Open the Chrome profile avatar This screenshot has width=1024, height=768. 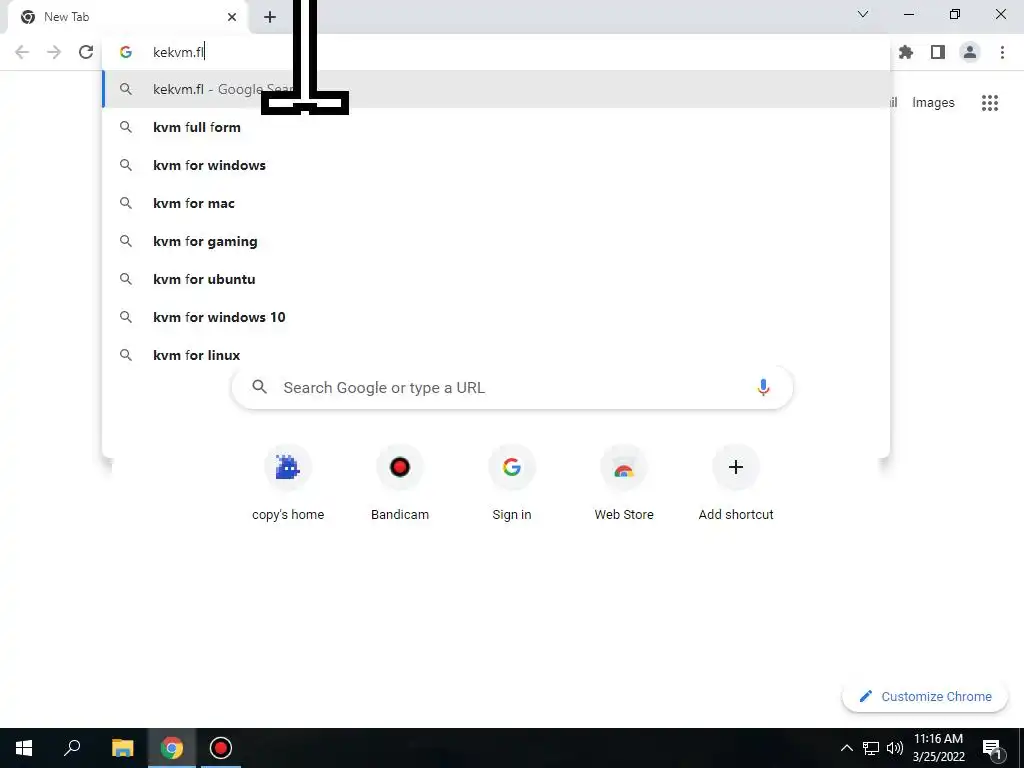[x=970, y=52]
